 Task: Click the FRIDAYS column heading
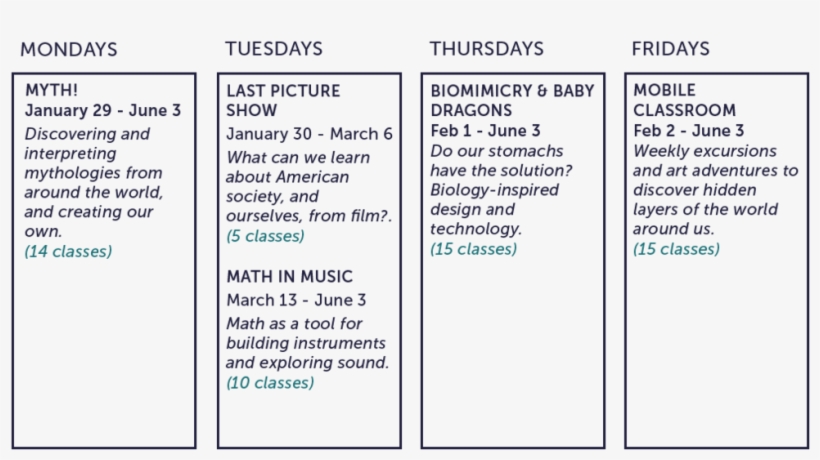670,49
